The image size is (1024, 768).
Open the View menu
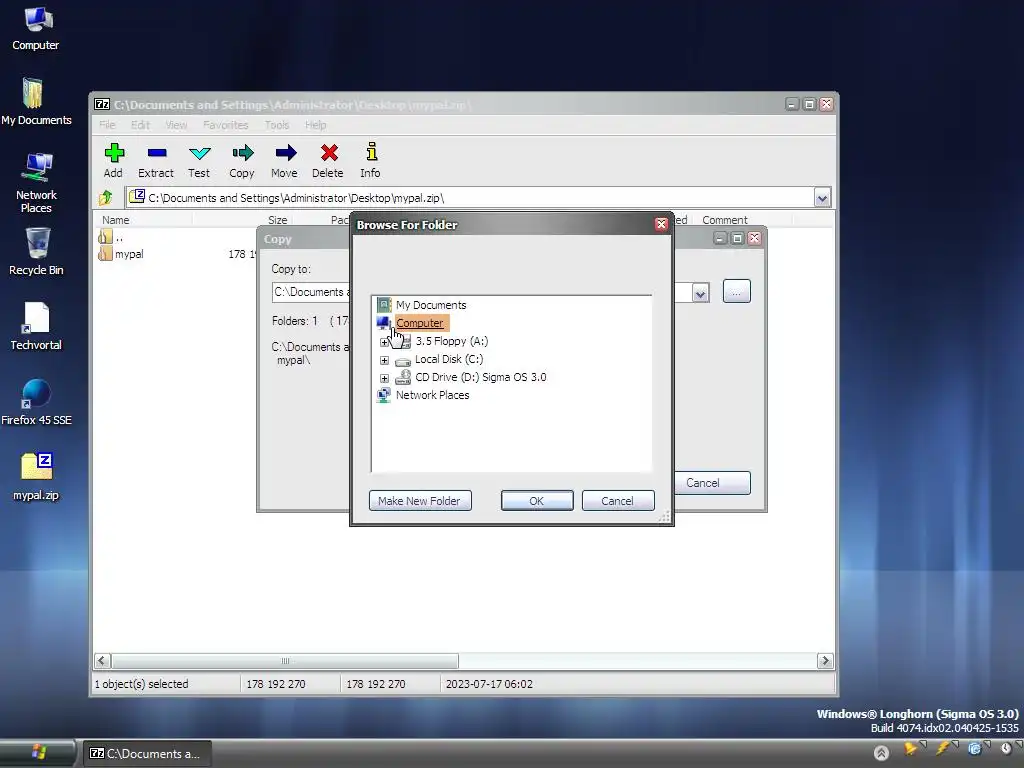(176, 125)
